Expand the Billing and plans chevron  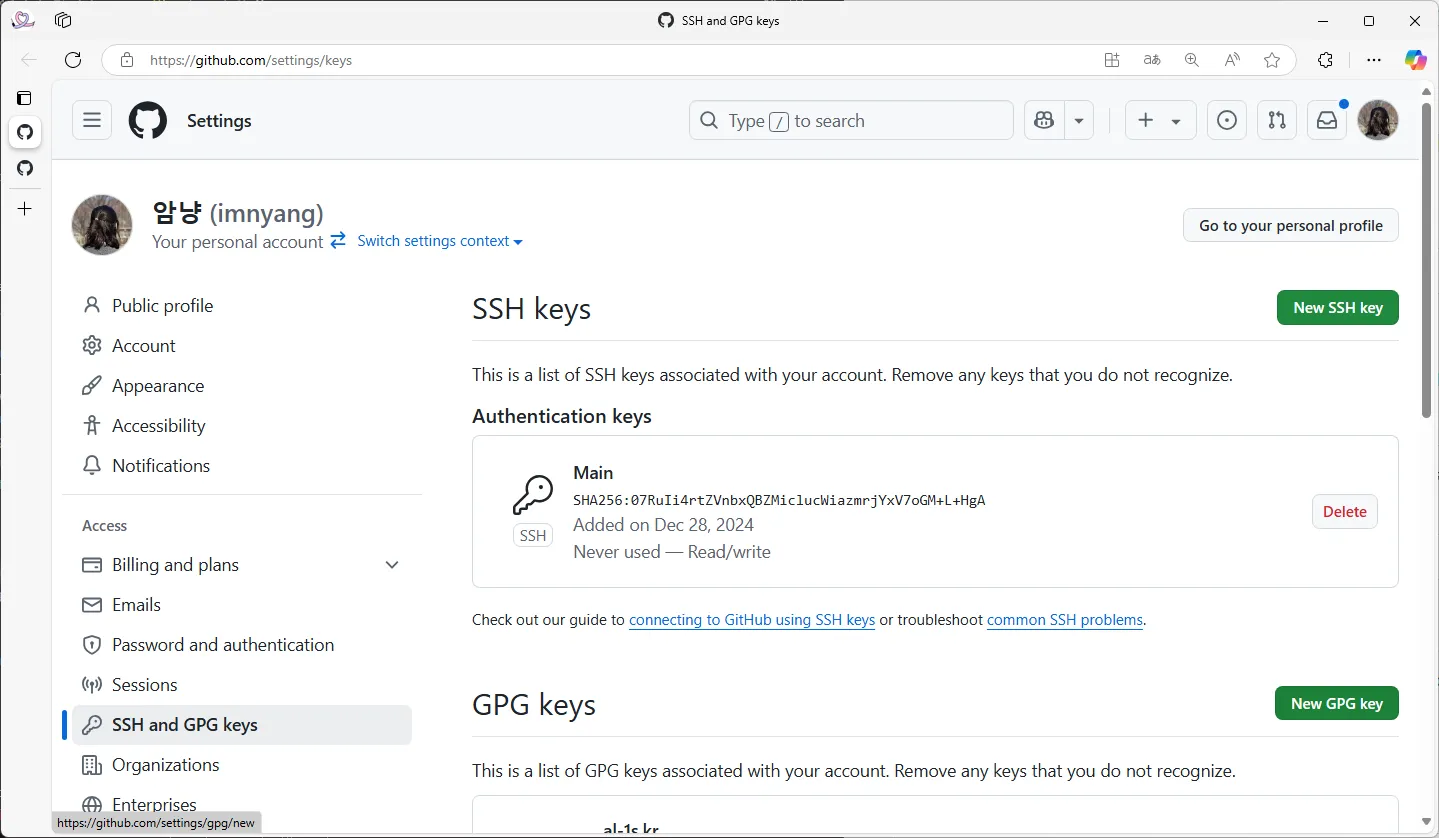(x=392, y=565)
